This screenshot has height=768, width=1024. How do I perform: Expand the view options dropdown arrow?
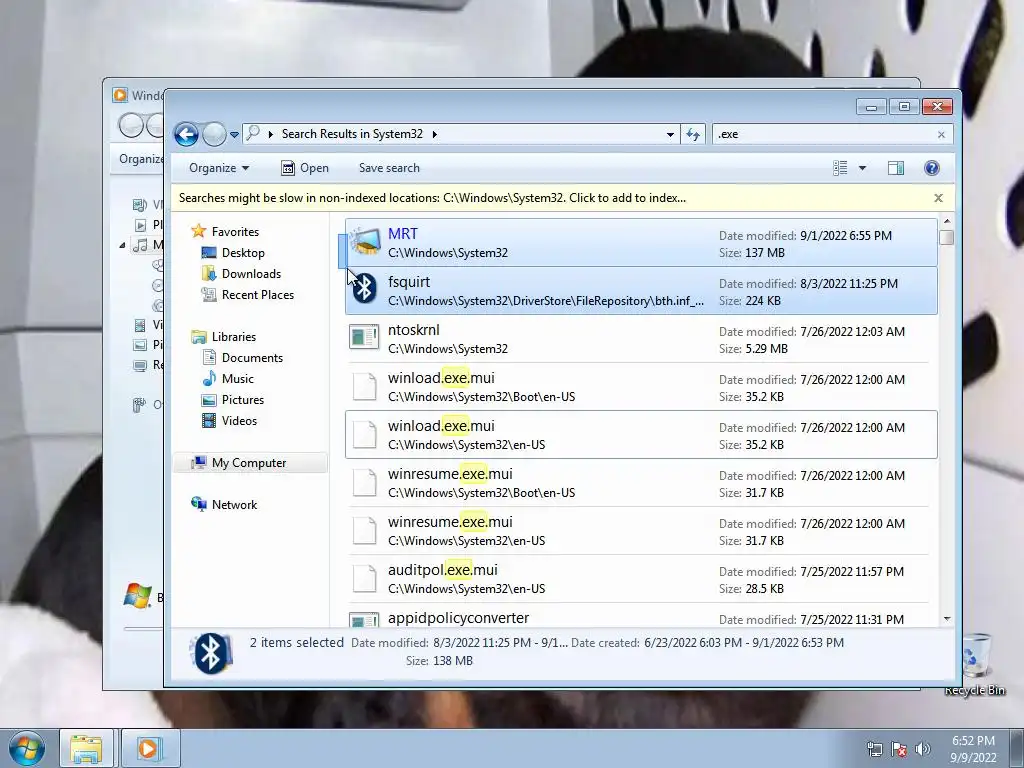click(862, 168)
